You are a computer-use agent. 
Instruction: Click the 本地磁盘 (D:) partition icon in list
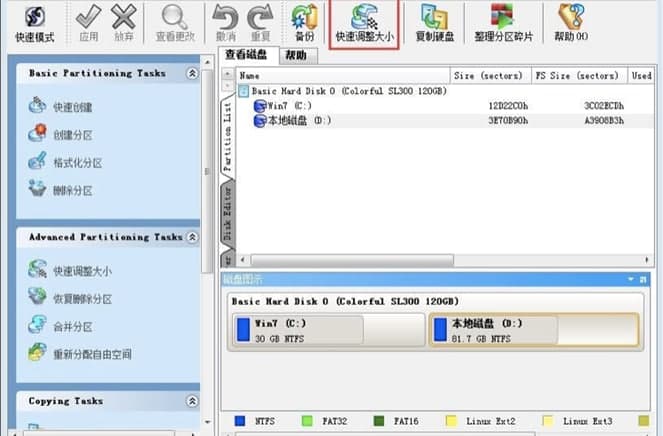(x=259, y=121)
